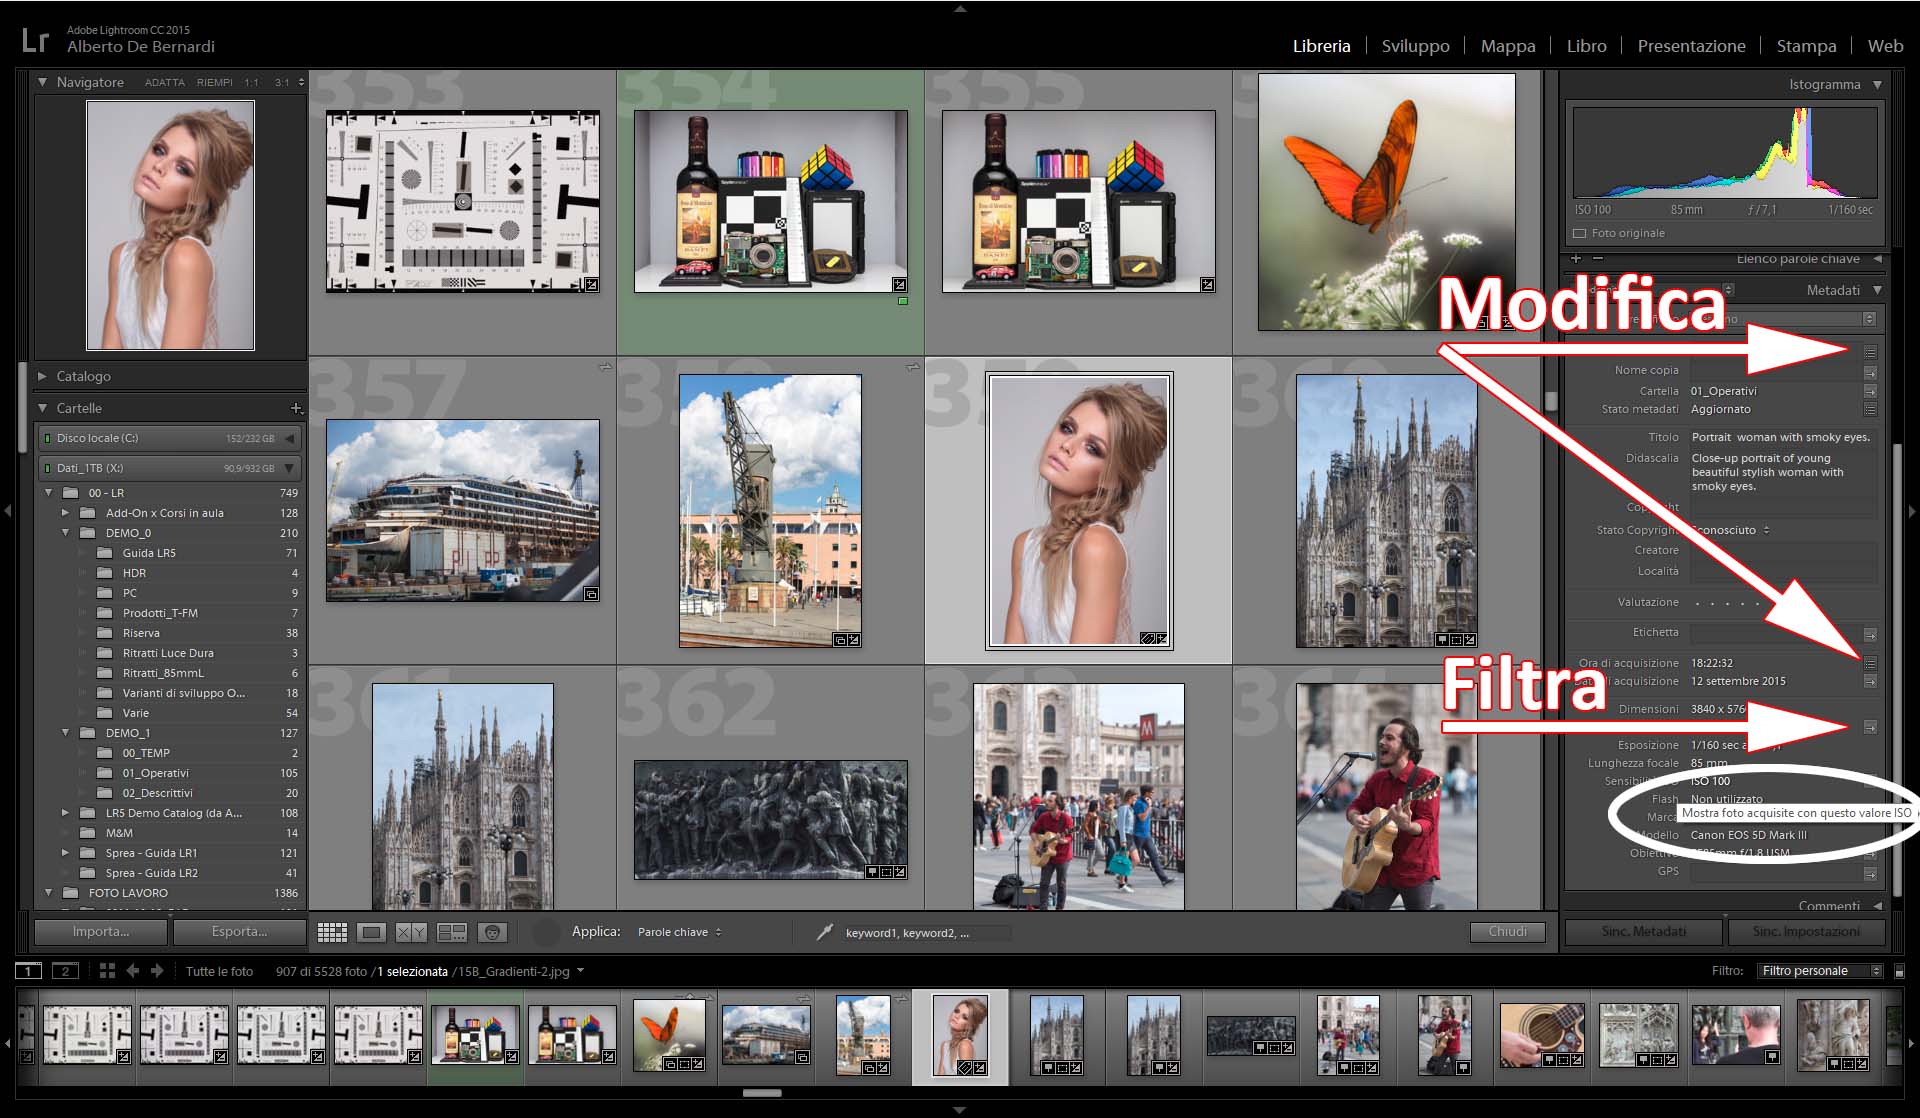Open Compare view (X|Y)
The height and width of the screenshot is (1118, 1920).
[x=411, y=932]
